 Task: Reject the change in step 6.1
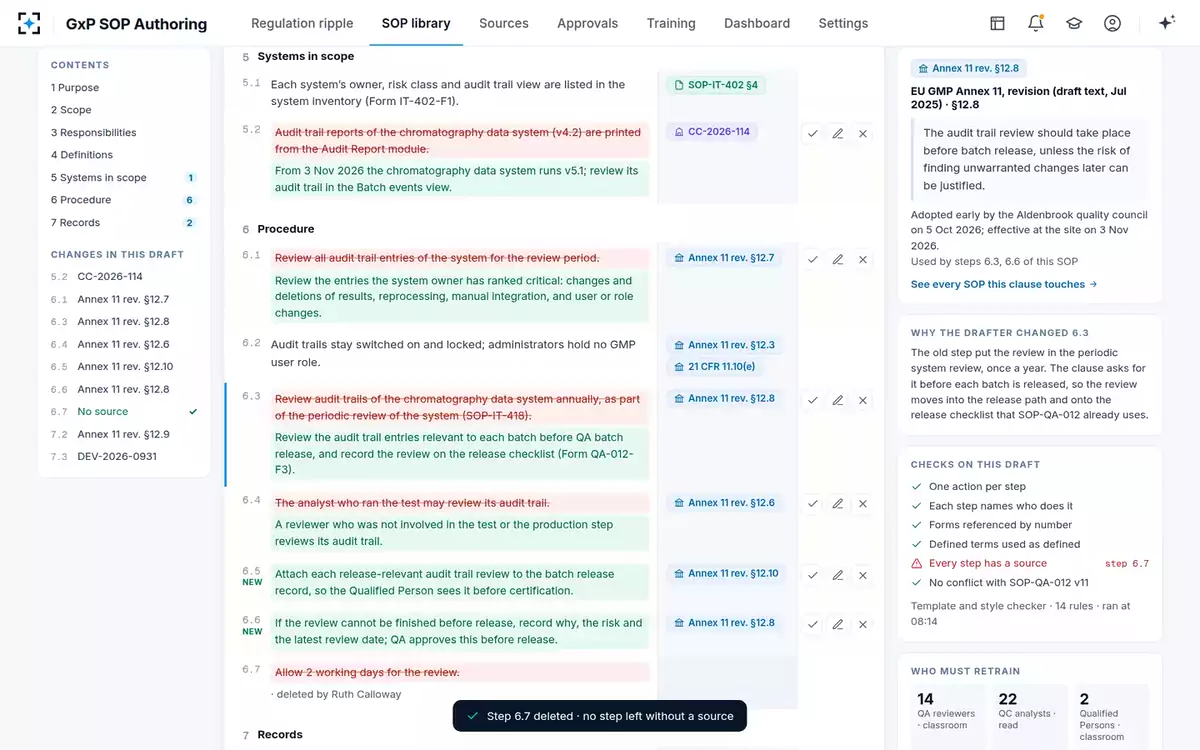pos(863,259)
